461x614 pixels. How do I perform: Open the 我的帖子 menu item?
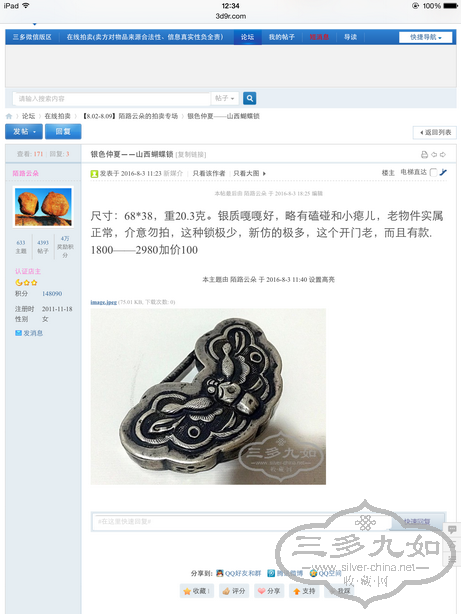tap(281, 37)
